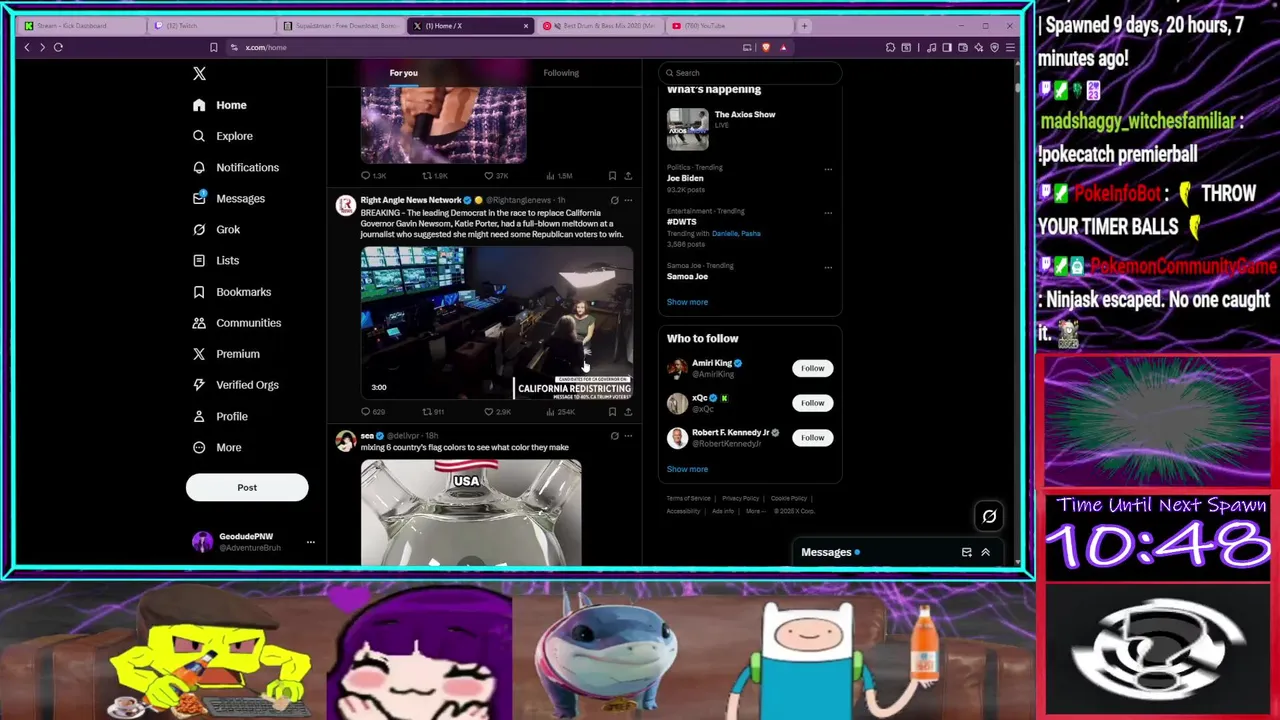The height and width of the screenshot is (720, 1280).
Task: Share the Right Angle News Network post
Action: pos(628,412)
